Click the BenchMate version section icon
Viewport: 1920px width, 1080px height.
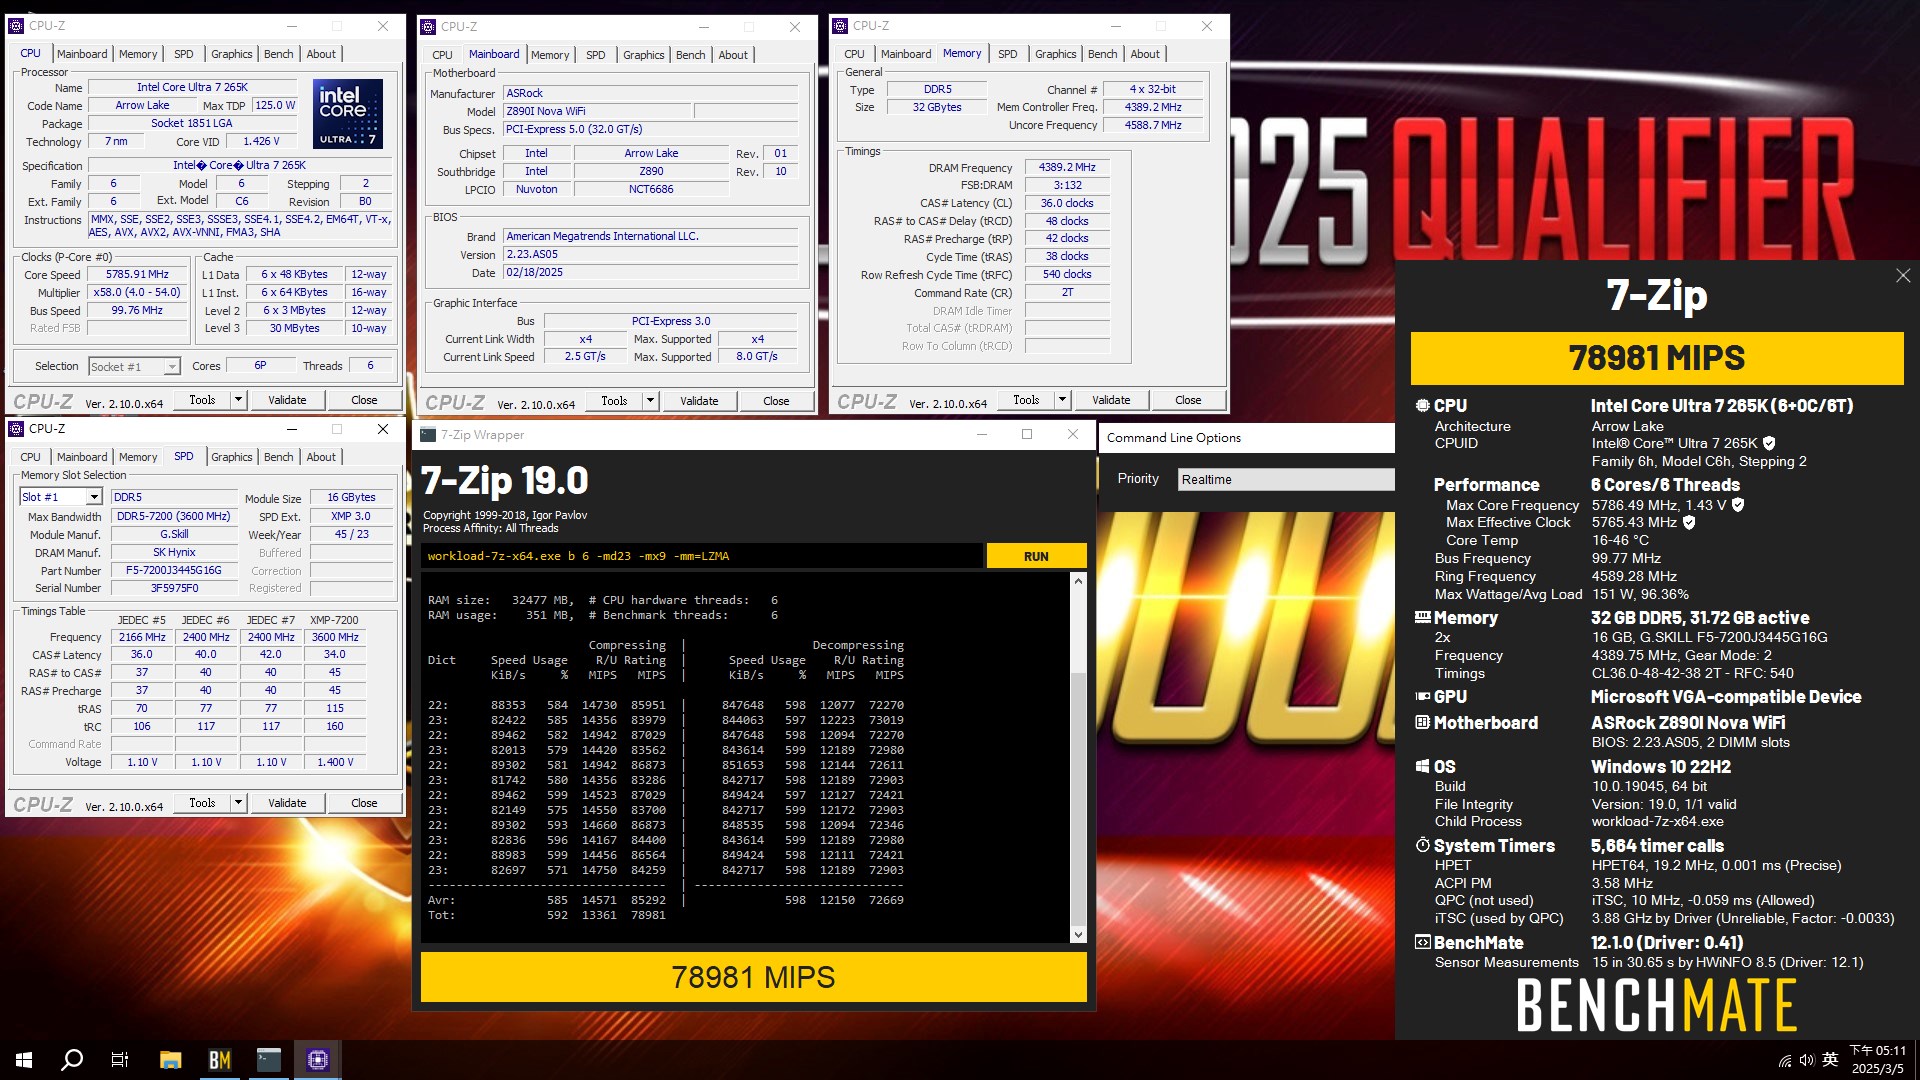(1422, 942)
